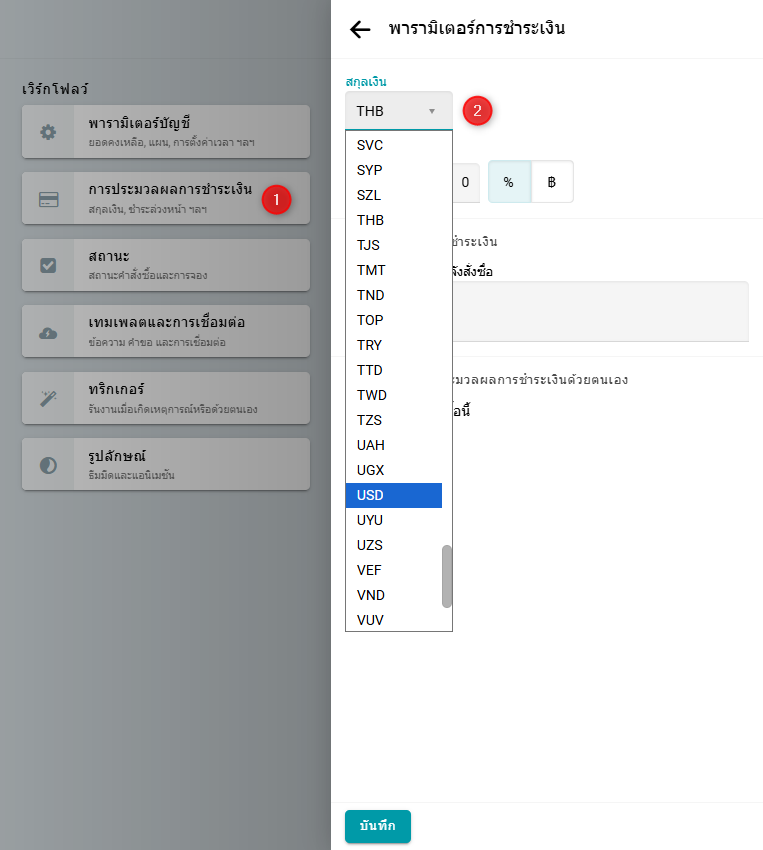Click the large text area under คำสั่งซื้อ
763x850 pixels.
pyautogui.click(x=600, y=311)
